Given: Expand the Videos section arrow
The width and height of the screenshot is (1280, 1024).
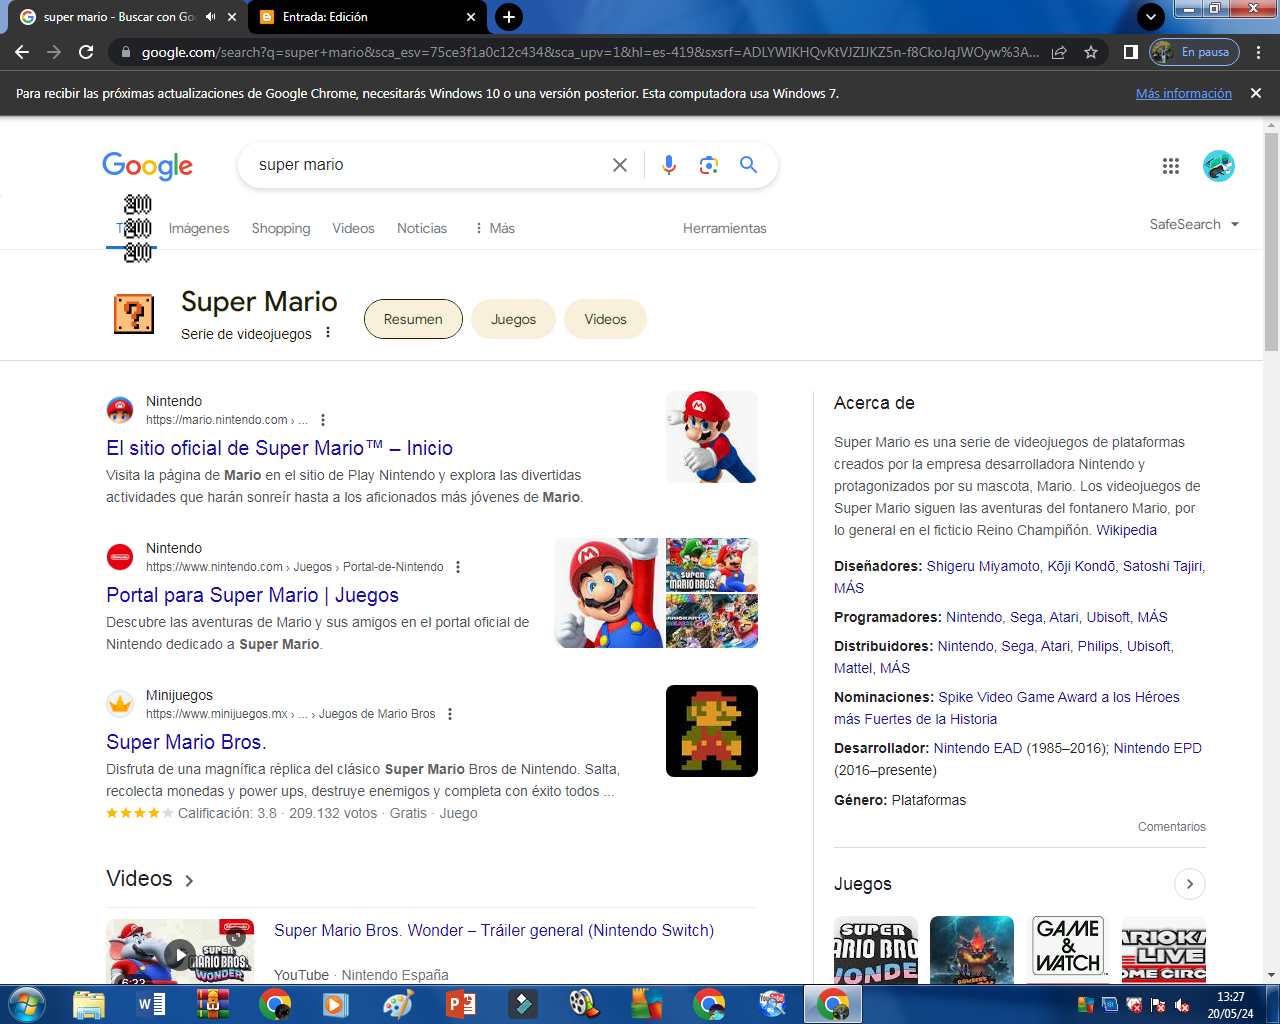Looking at the screenshot, I should 189,880.
